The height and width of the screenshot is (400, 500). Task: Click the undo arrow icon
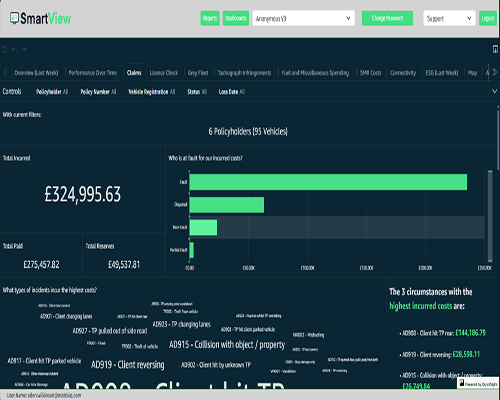(14, 50)
